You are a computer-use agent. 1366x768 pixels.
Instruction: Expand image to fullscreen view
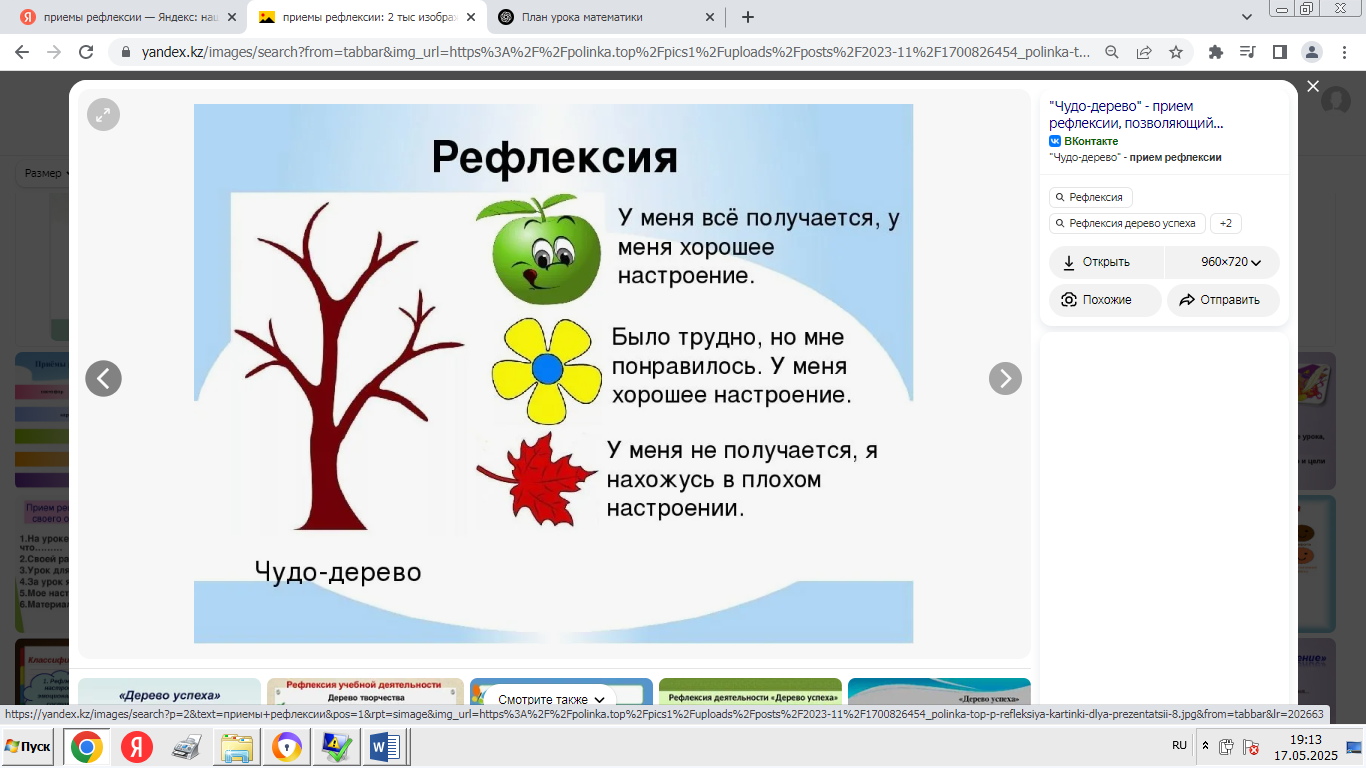click(x=103, y=115)
